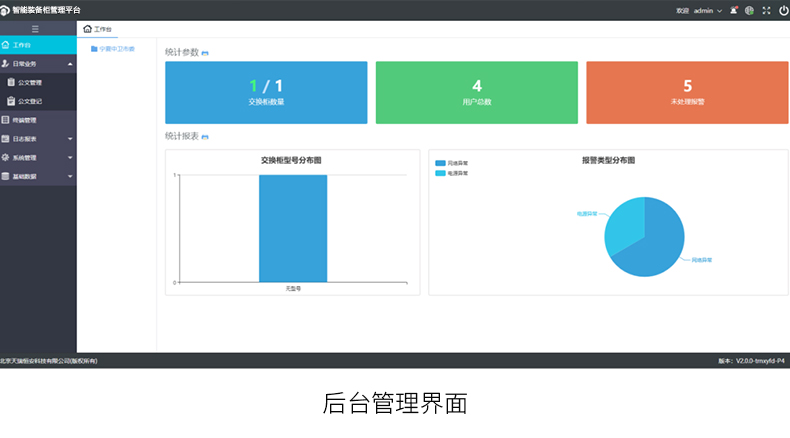
Task: Click the icon beside 统计报表 heading
Action: (x=206, y=136)
